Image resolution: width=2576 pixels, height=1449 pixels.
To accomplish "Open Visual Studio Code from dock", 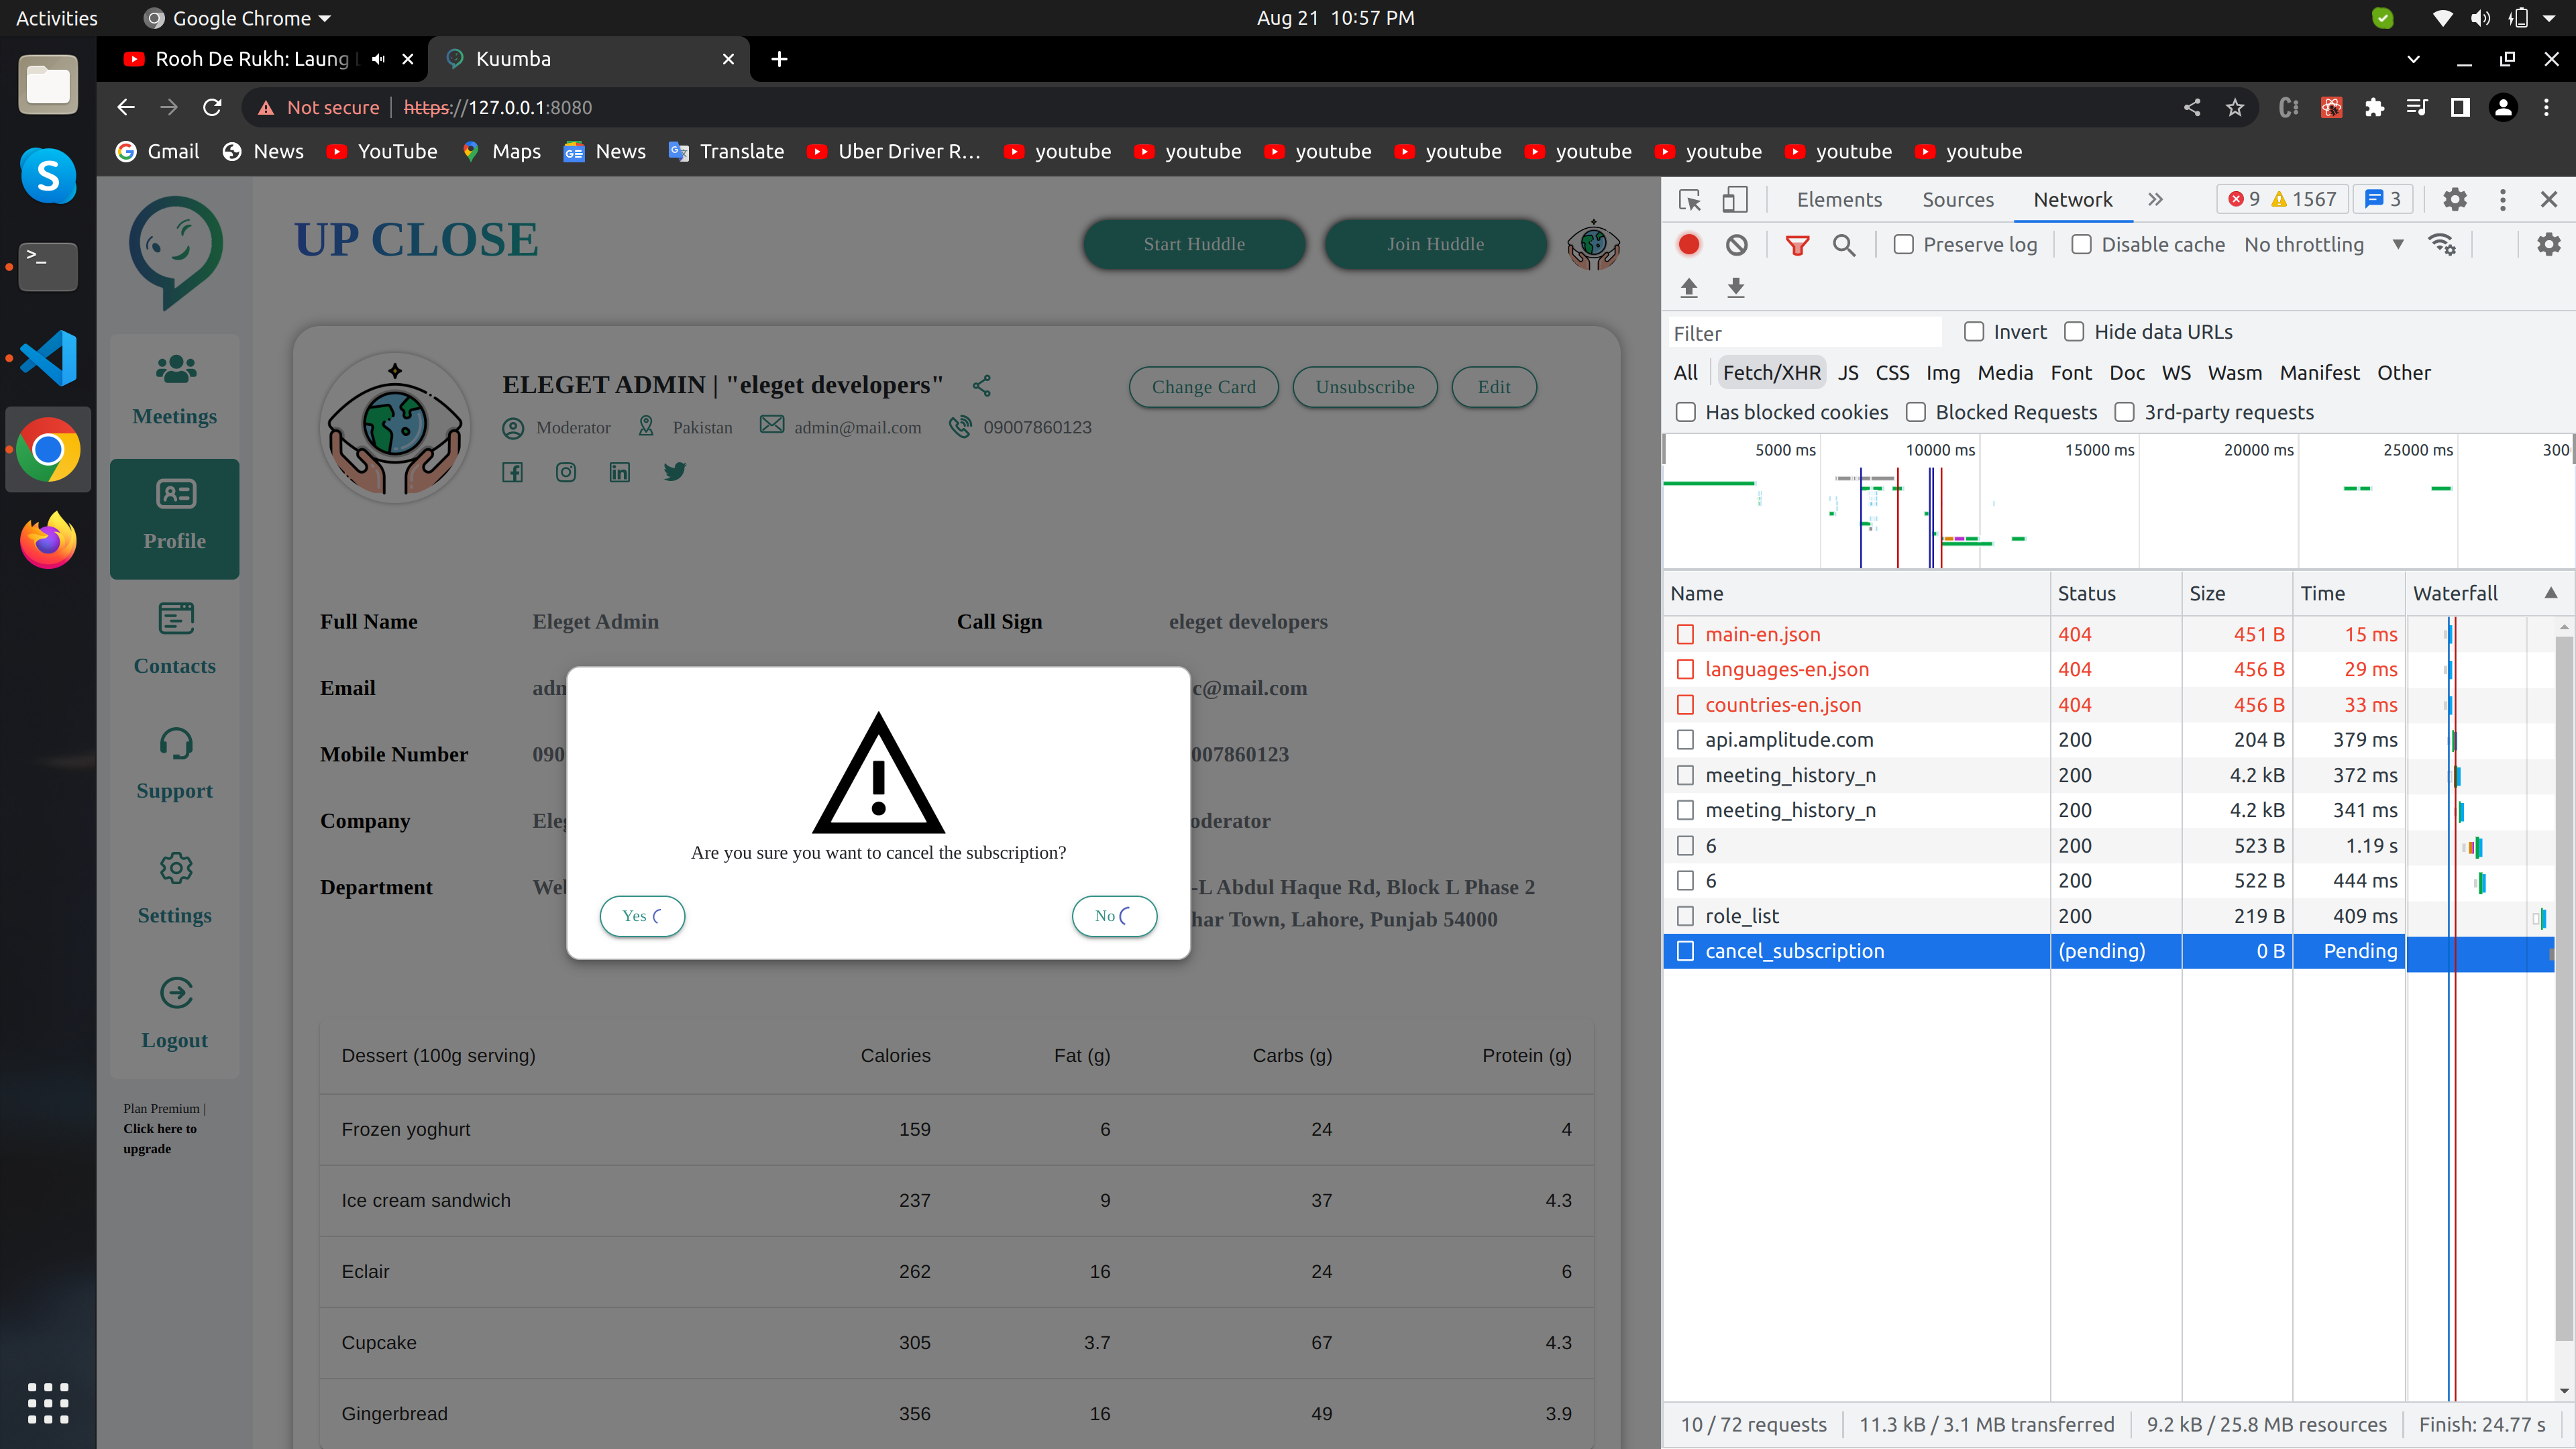I will (x=48, y=358).
